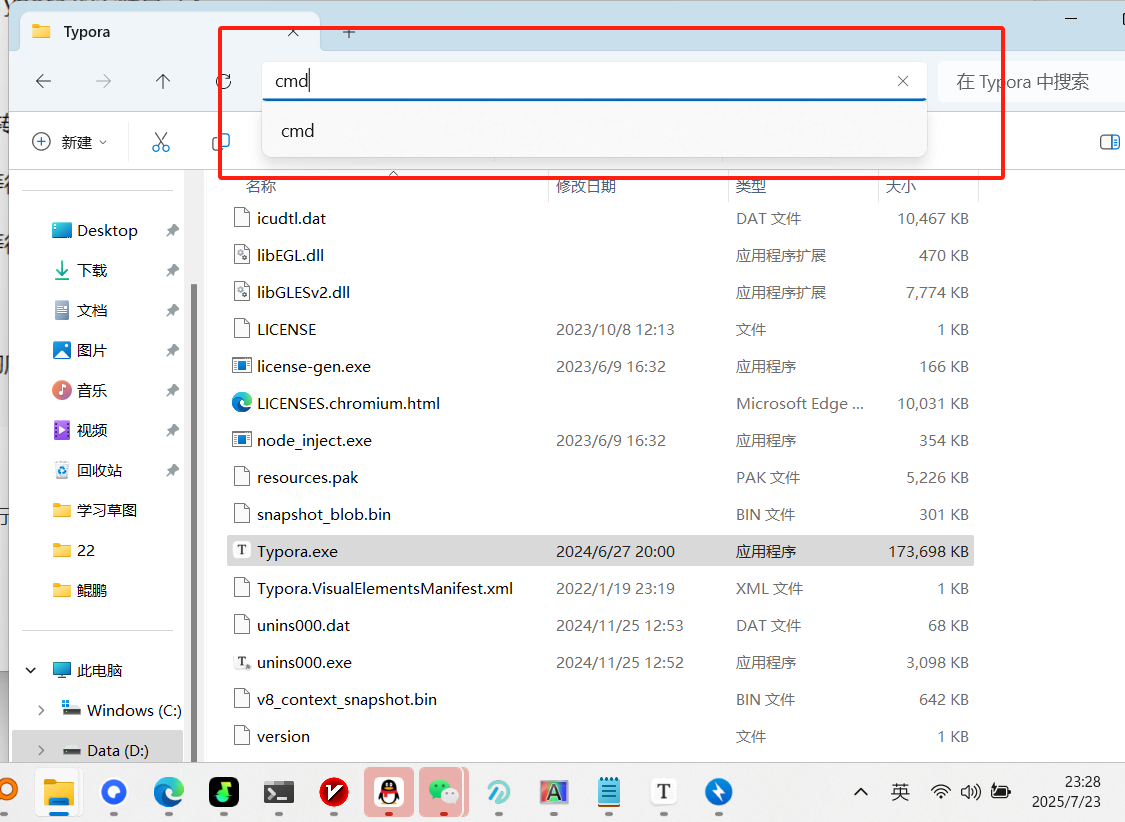Image resolution: width=1125 pixels, height=822 pixels.
Task: Click the 在 Typora 中搜索 search box
Action: point(1032,82)
